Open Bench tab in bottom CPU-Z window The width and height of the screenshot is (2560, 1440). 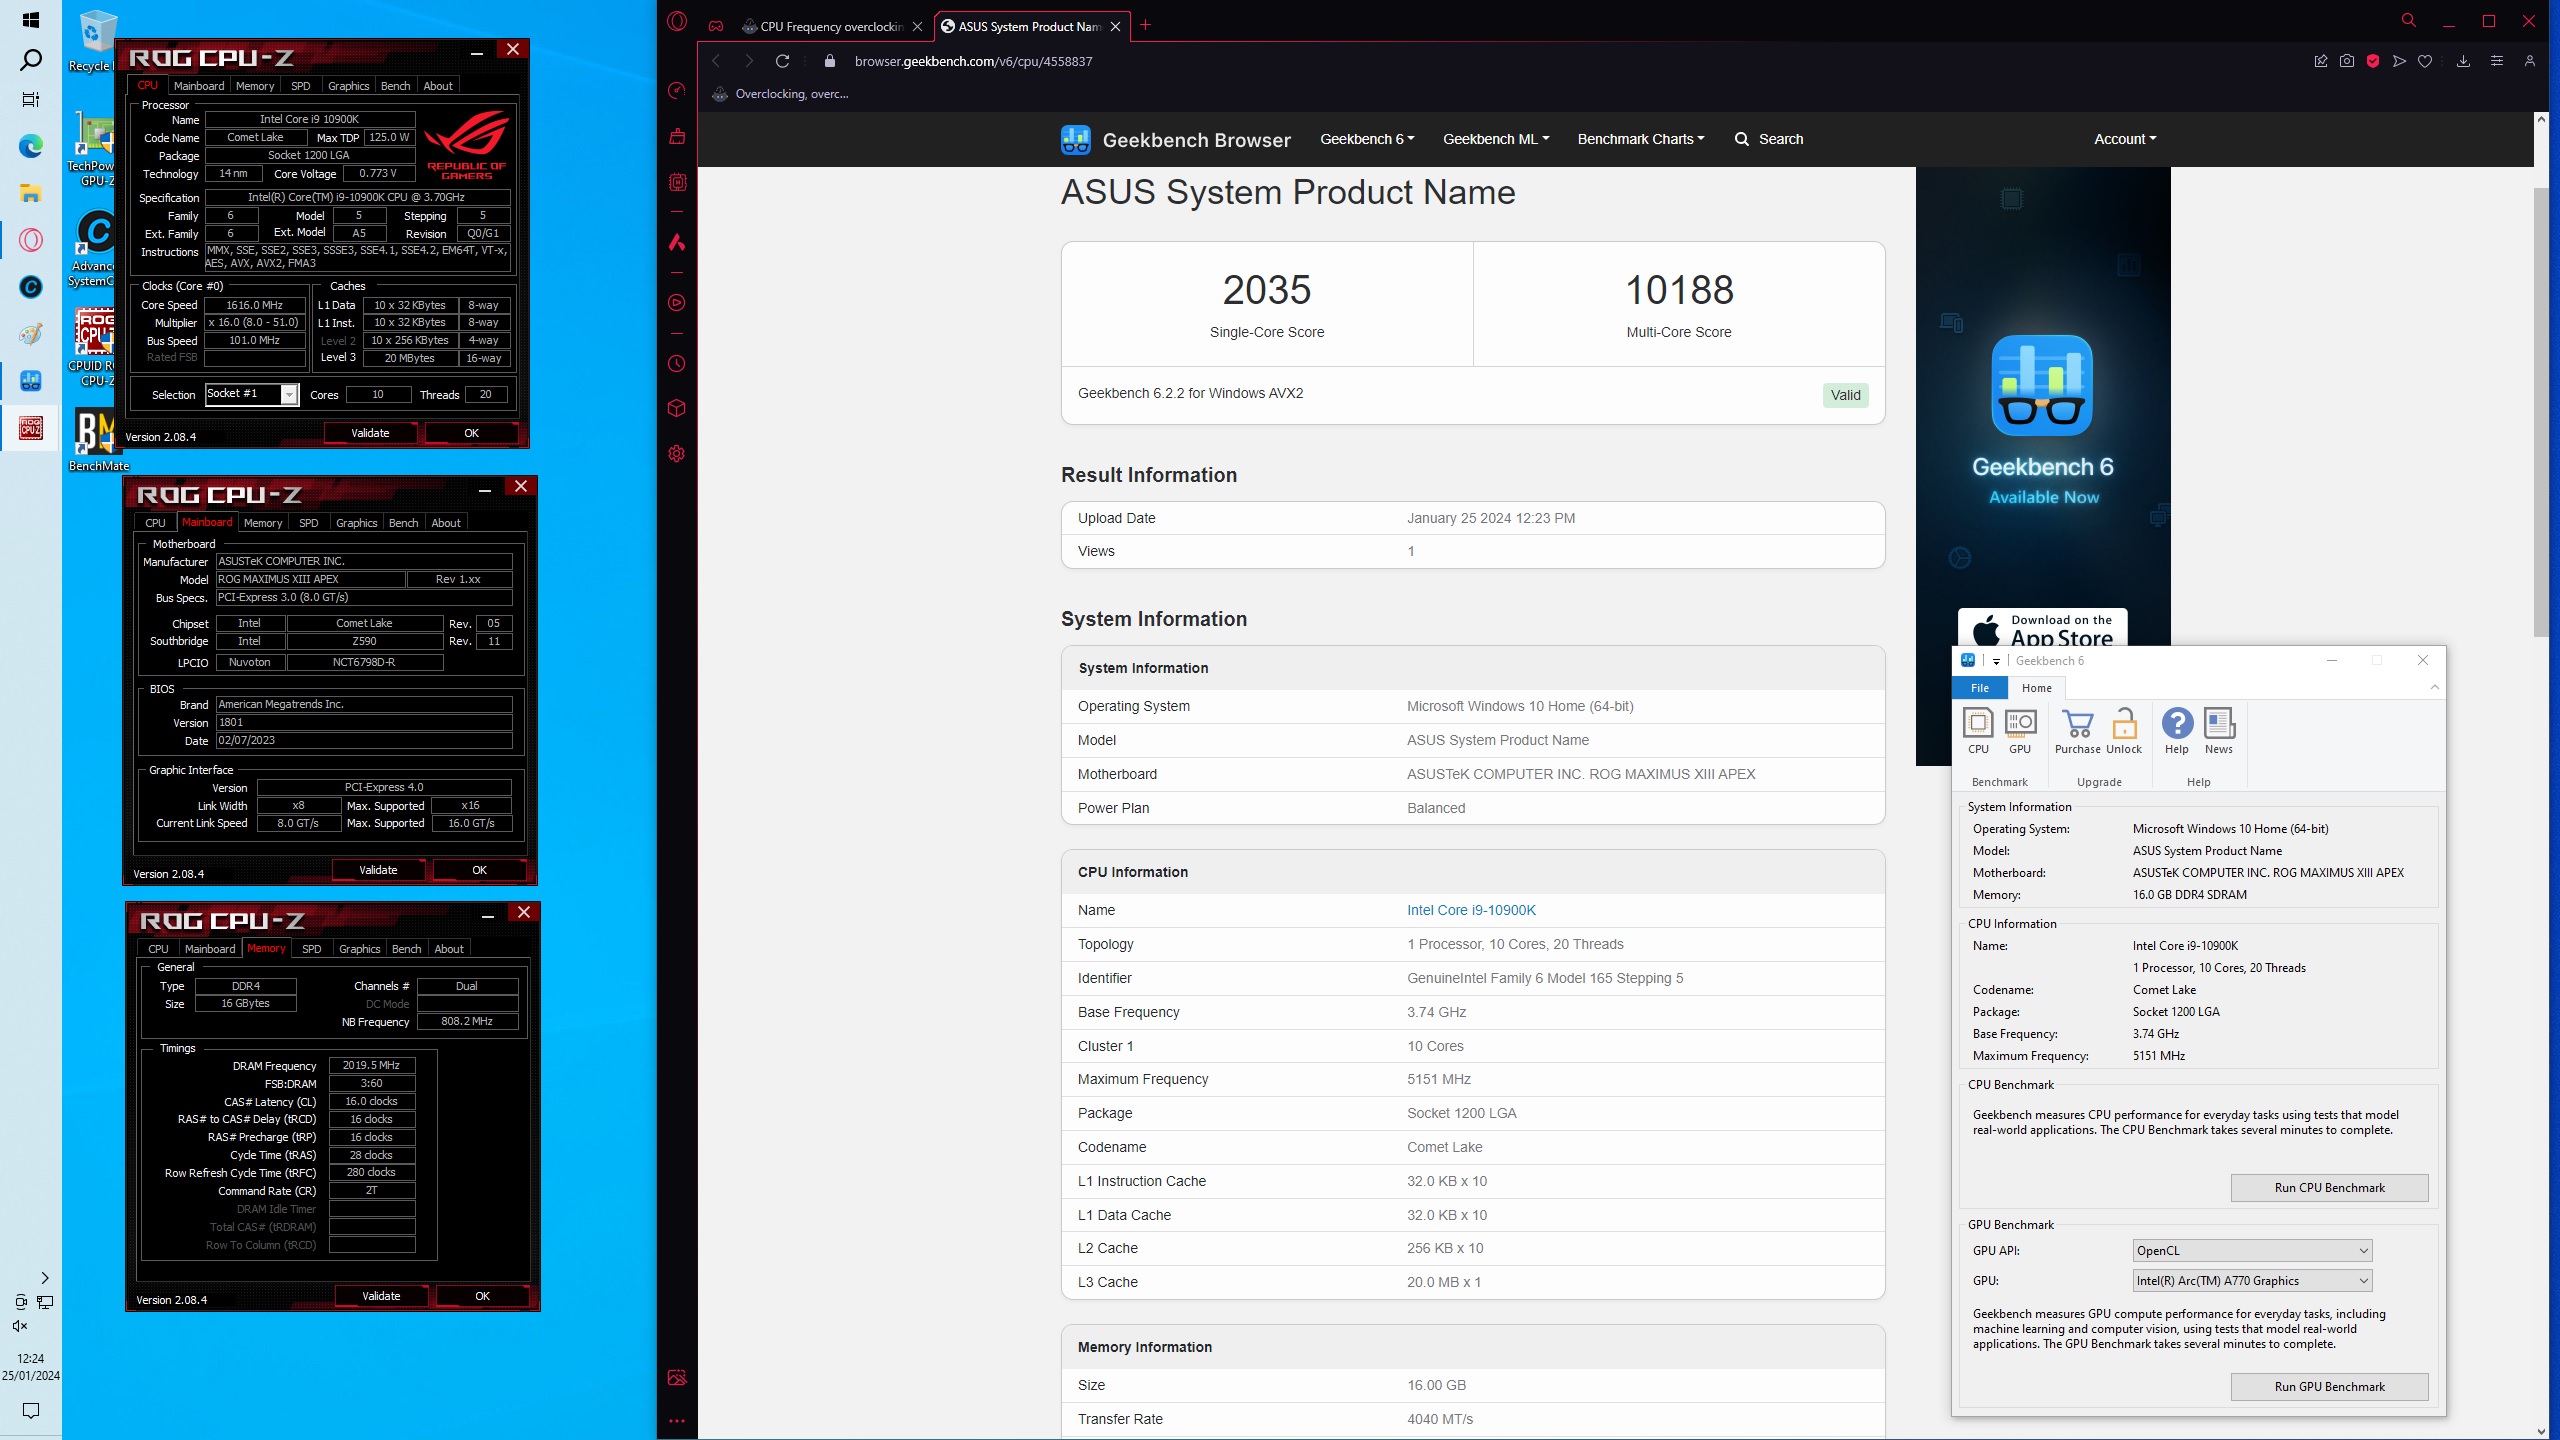(406, 949)
